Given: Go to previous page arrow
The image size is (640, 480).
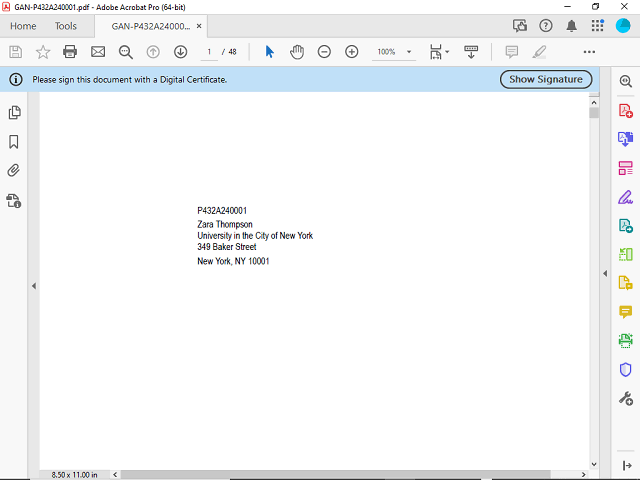Looking at the screenshot, I should [x=153, y=52].
